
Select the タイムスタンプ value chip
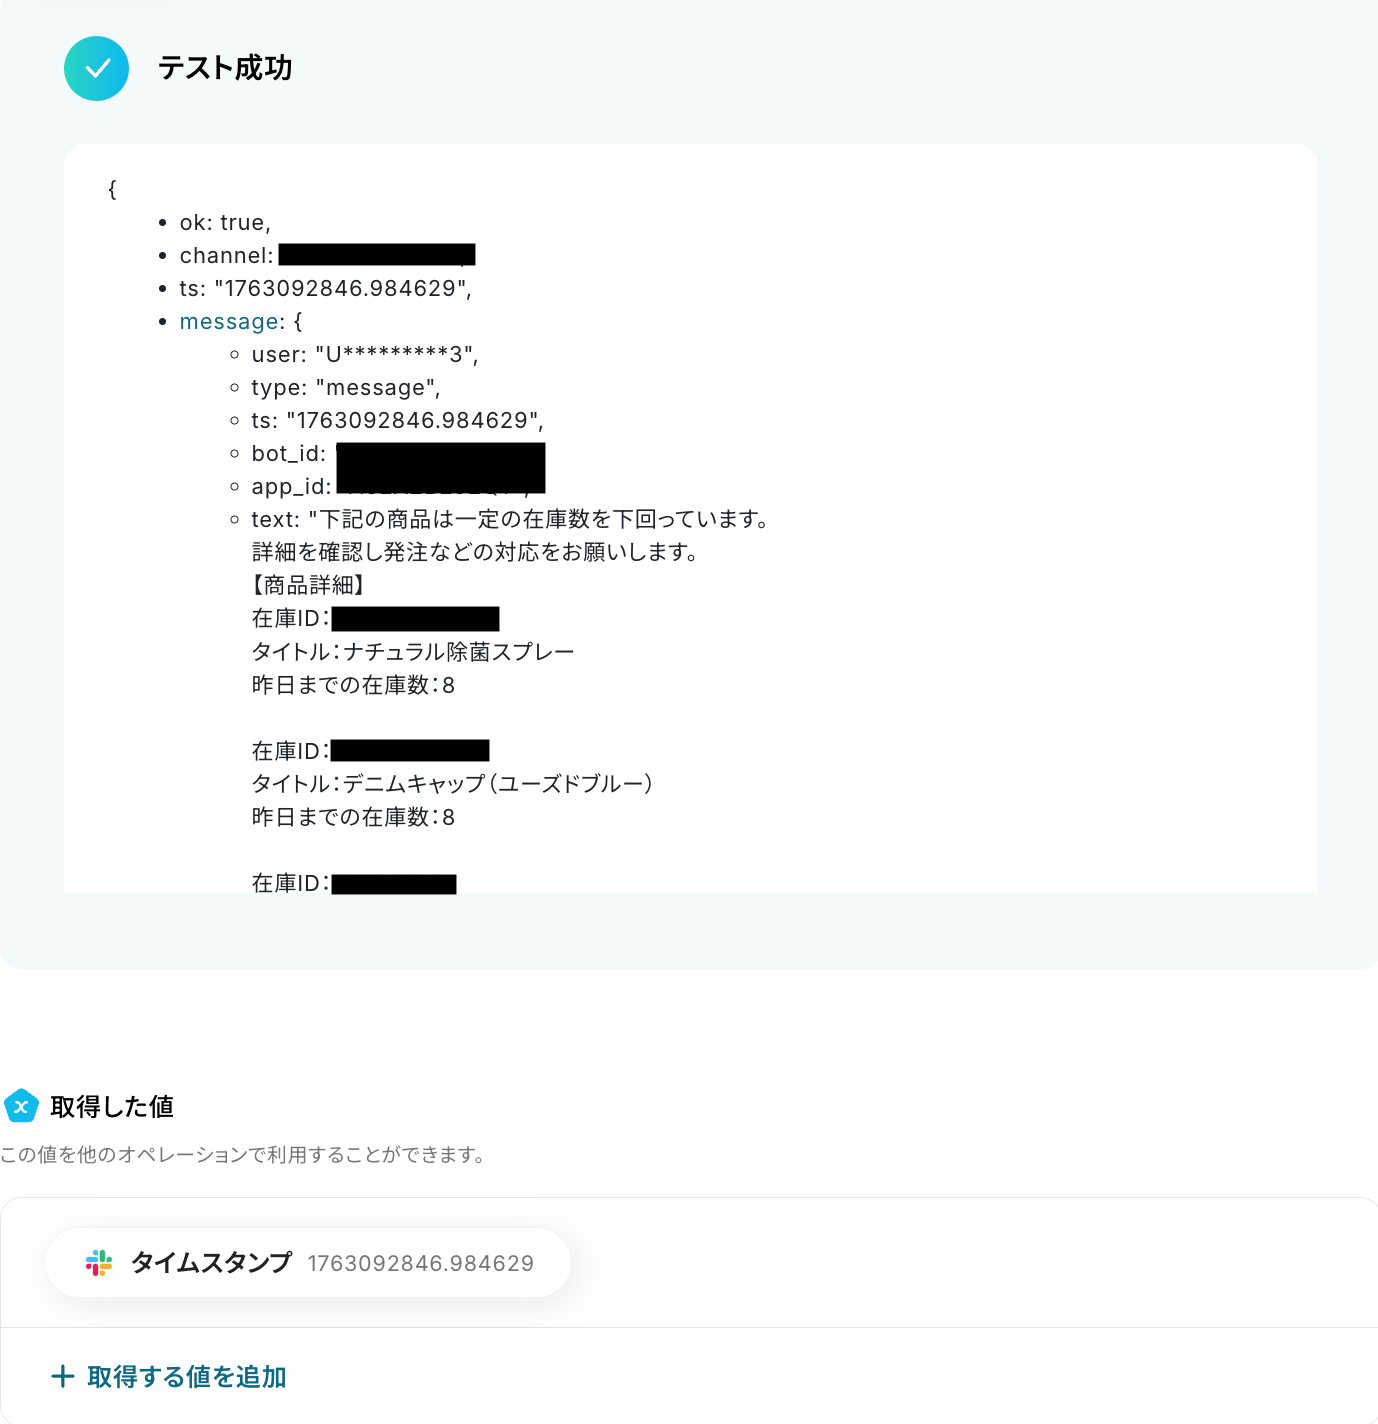308,1263
